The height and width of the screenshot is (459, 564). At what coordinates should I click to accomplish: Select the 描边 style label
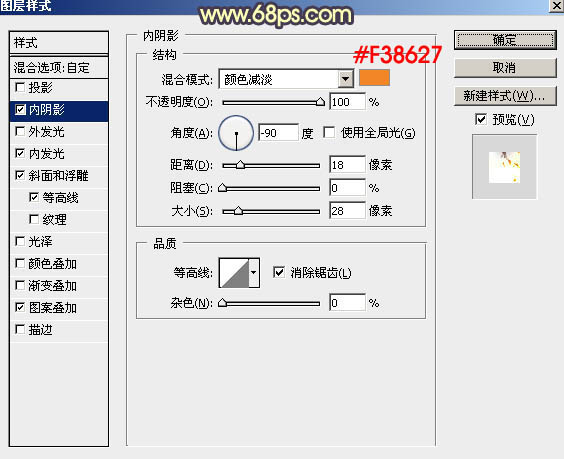(40, 330)
